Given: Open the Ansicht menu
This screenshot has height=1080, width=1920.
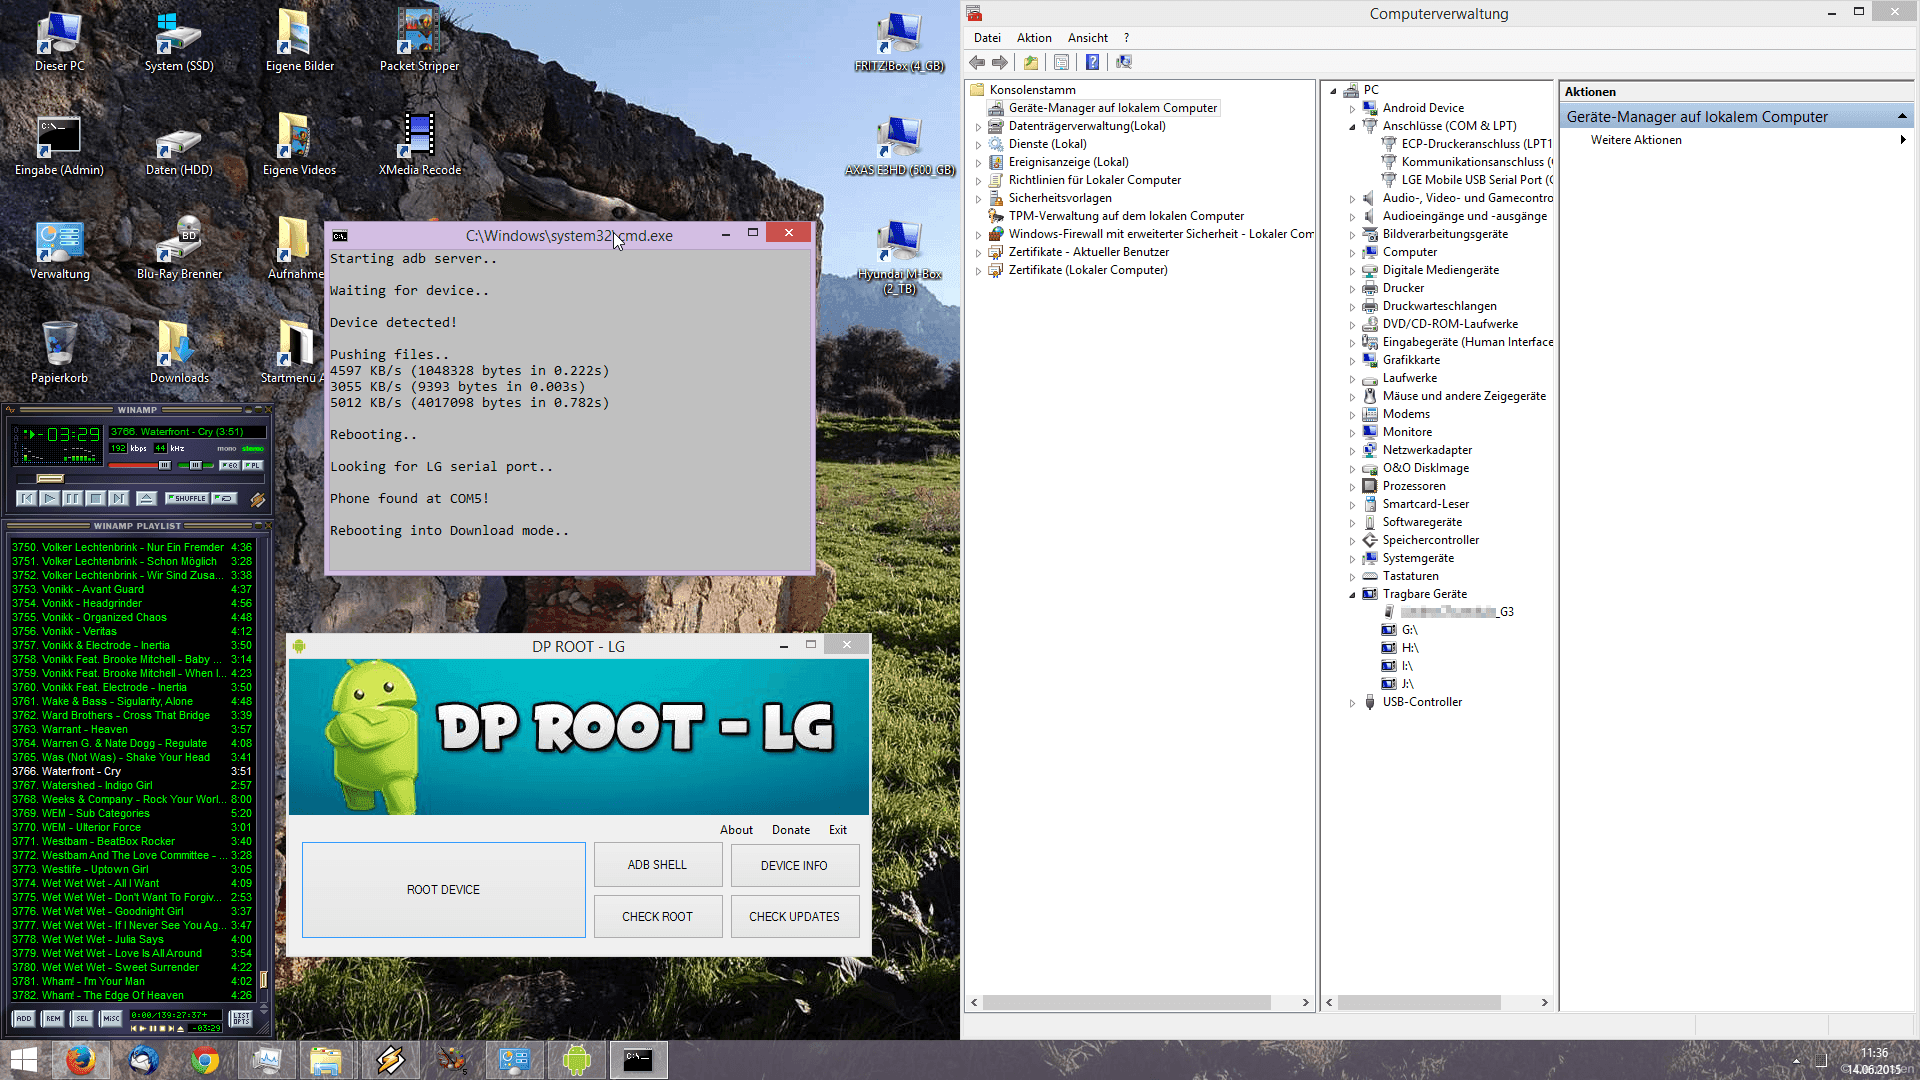Looking at the screenshot, I should pyautogui.click(x=1087, y=38).
